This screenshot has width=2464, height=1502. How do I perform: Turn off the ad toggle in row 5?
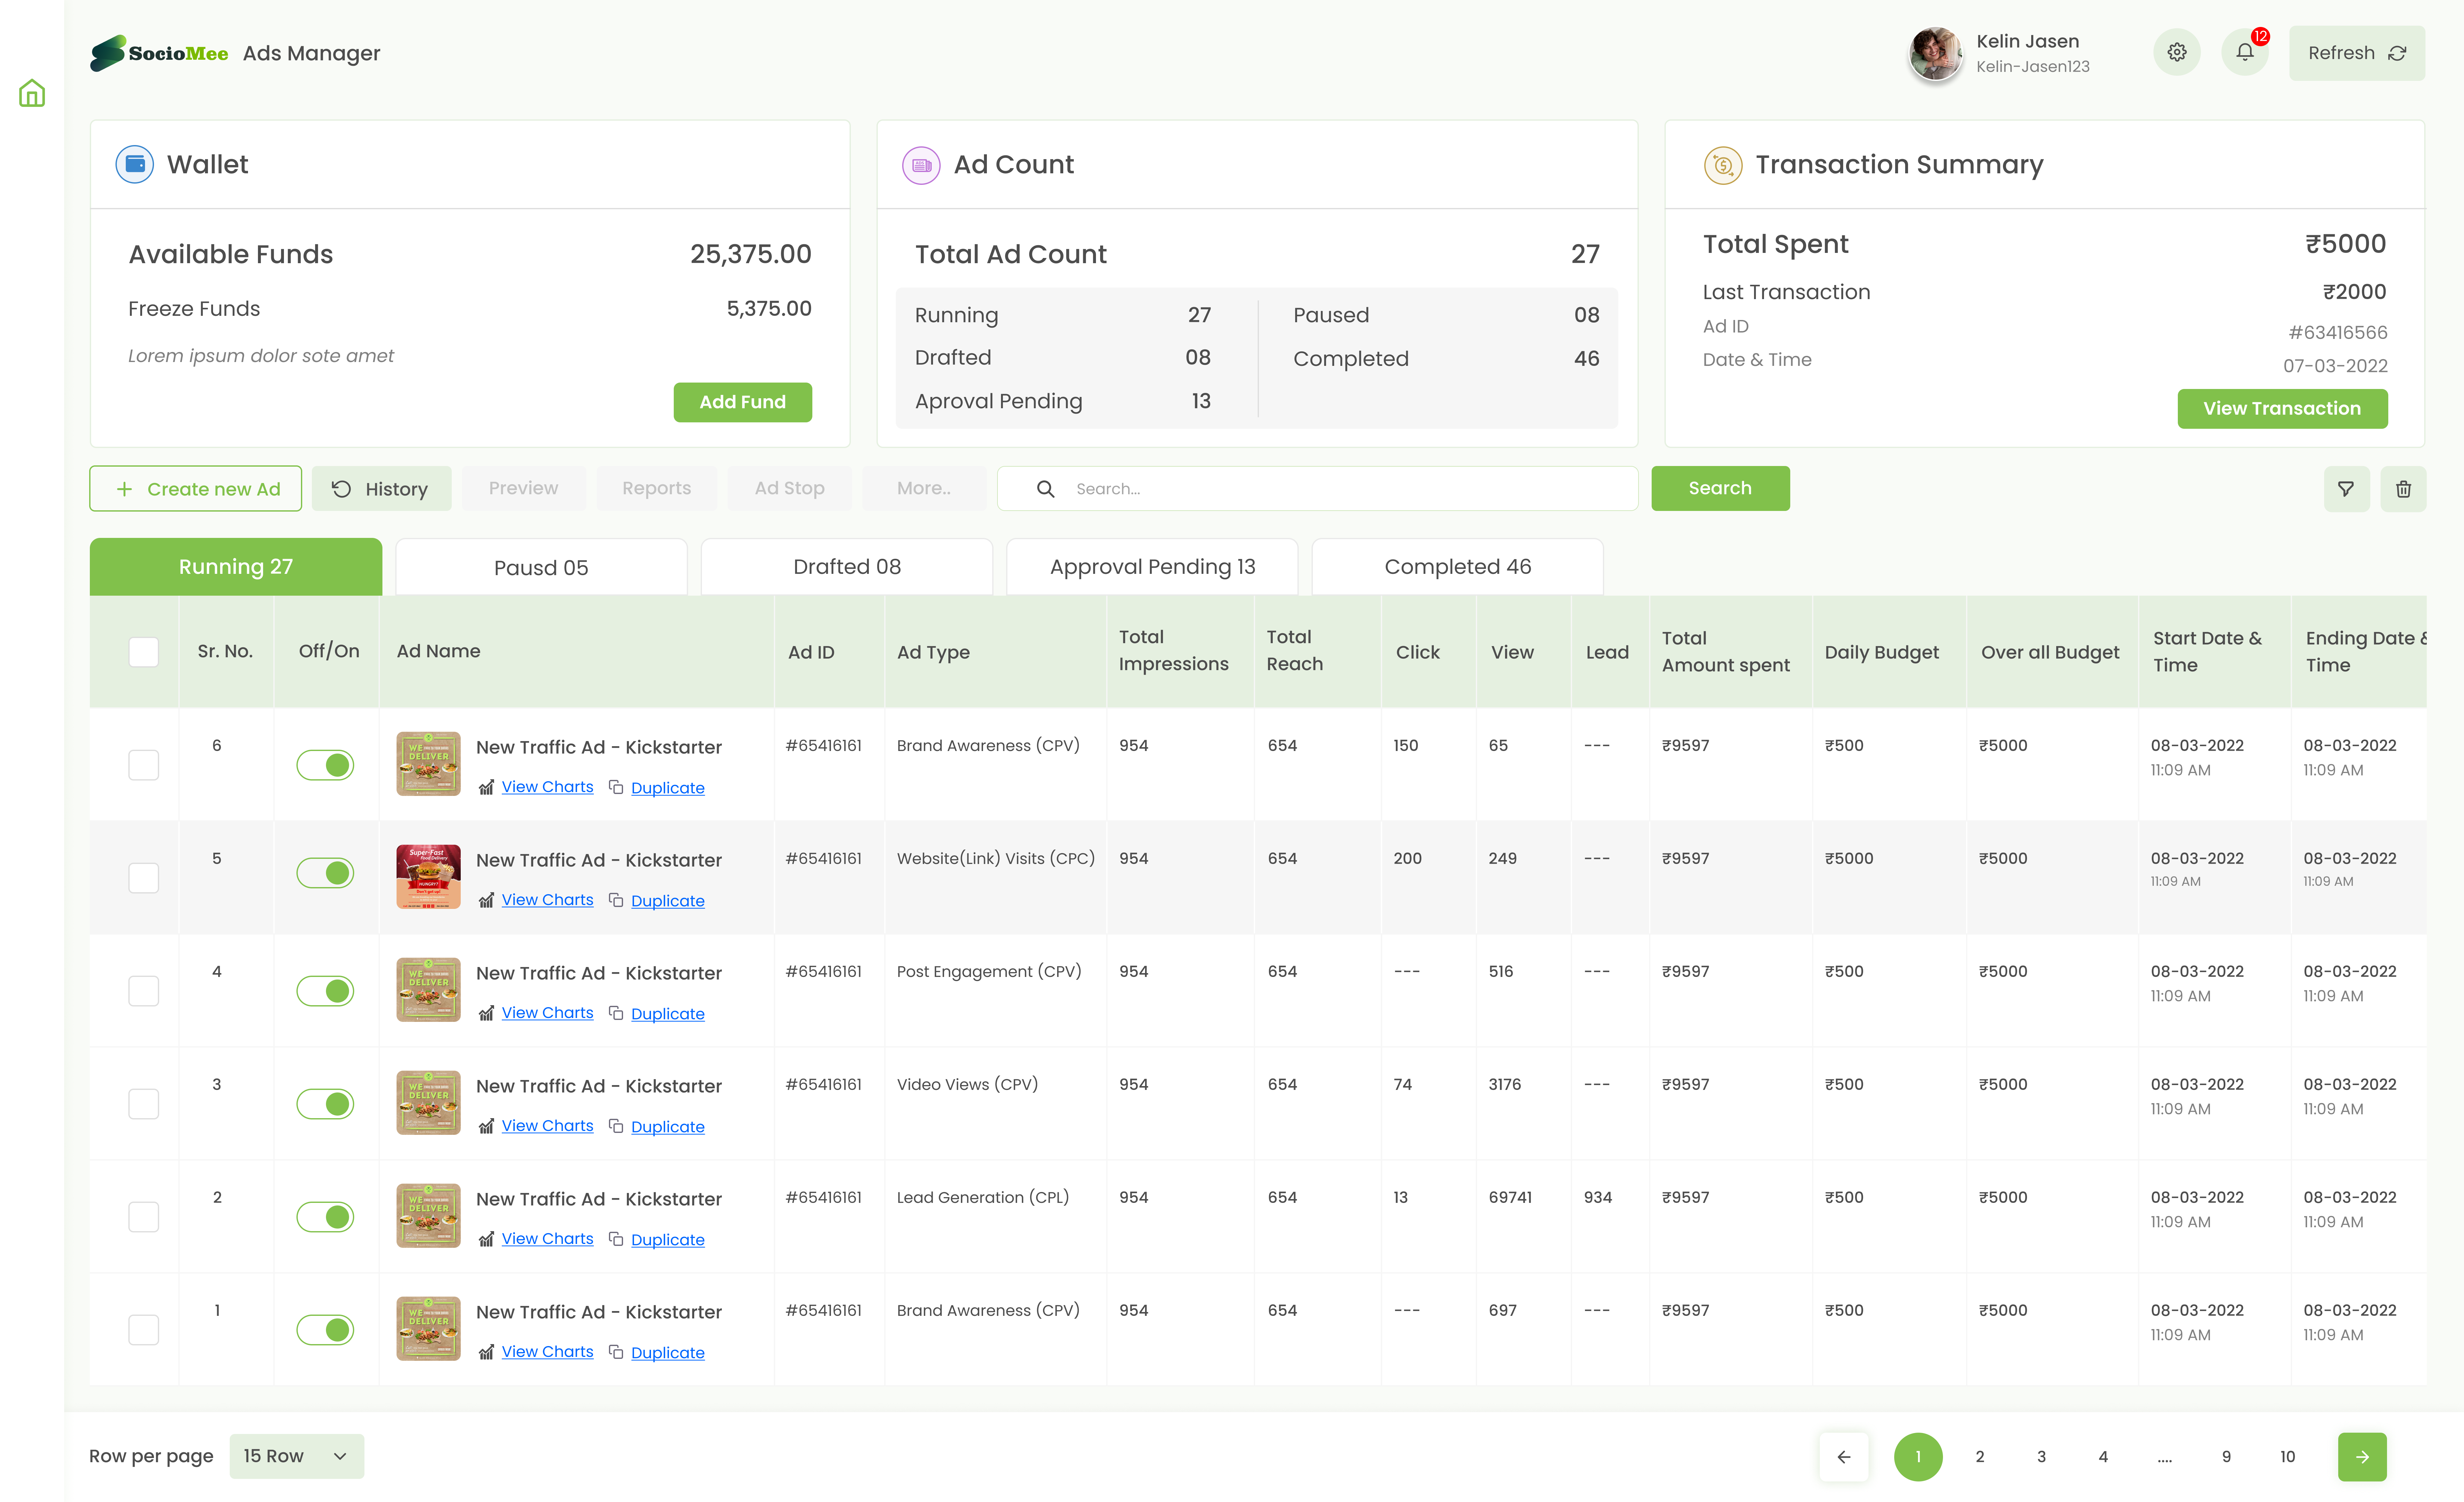coord(325,873)
